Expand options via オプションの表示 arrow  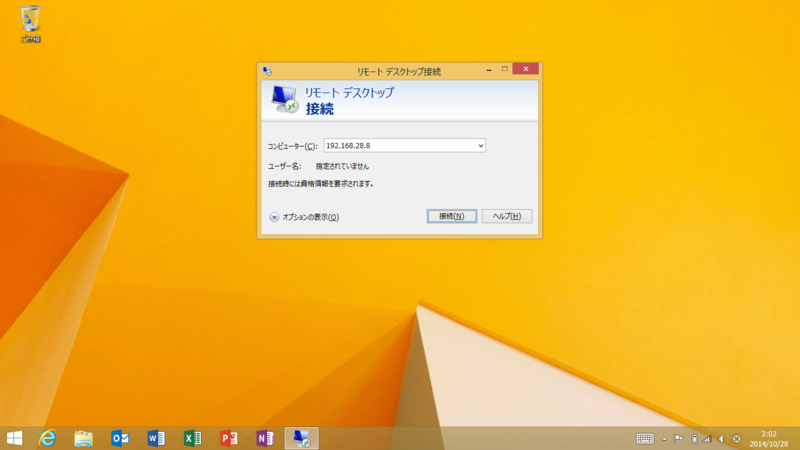pos(274,217)
